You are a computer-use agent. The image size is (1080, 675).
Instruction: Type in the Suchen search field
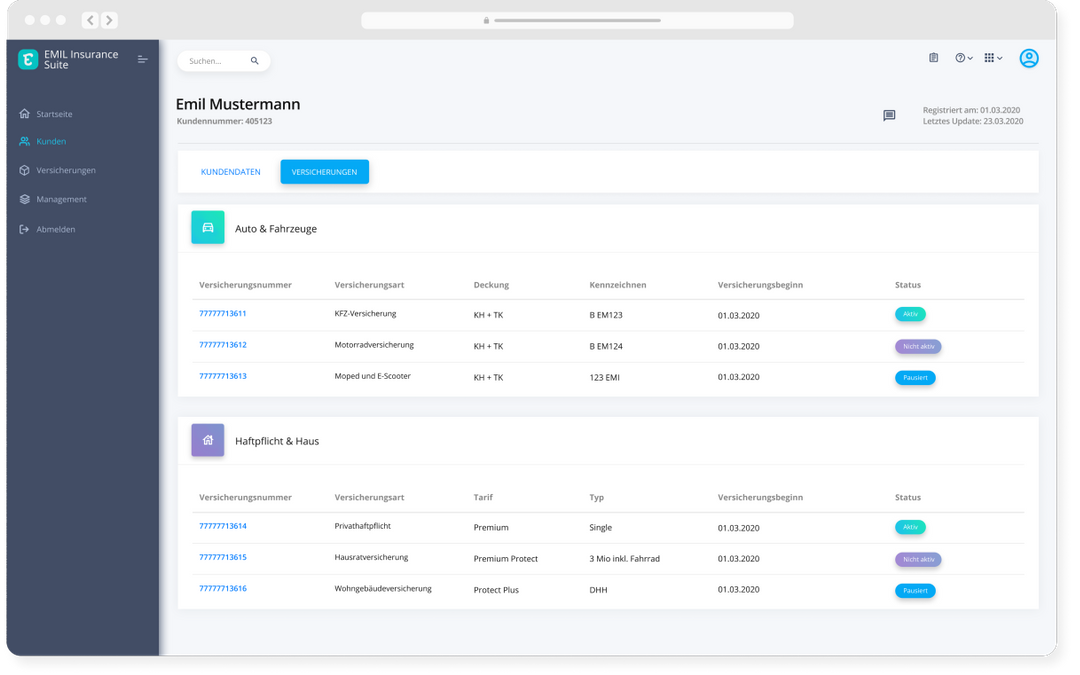[x=215, y=61]
